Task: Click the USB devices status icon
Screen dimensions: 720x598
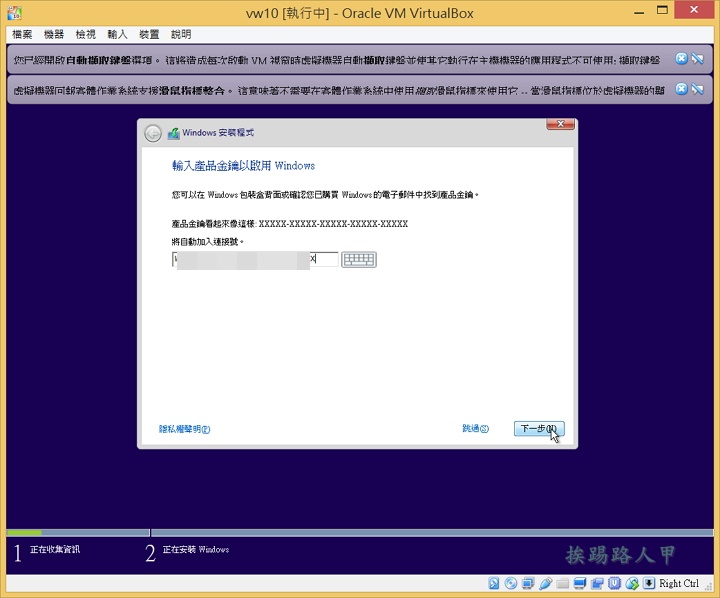Action: coord(546,583)
